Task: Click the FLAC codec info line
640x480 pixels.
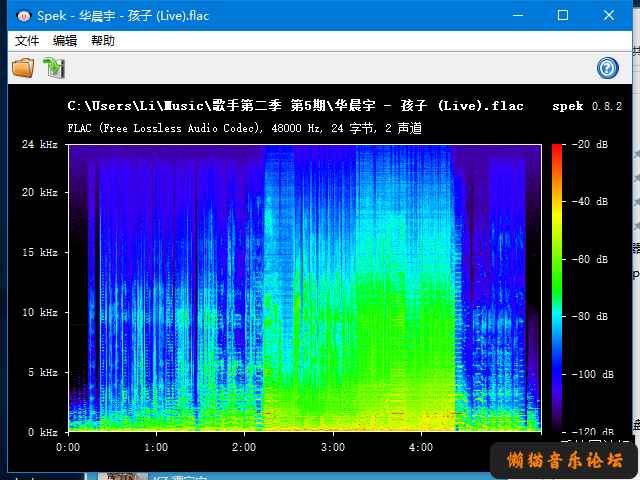Action: (x=244, y=128)
